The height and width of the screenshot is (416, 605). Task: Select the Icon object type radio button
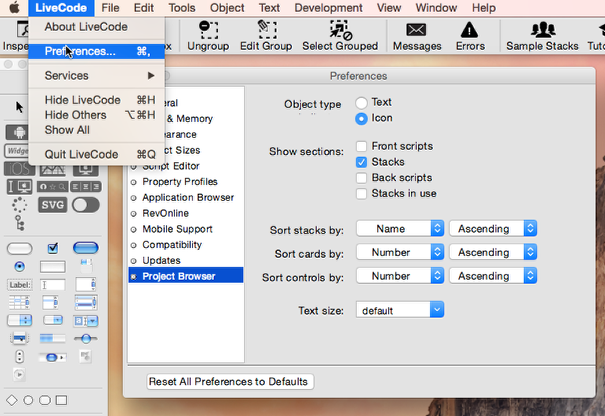click(x=361, y=118)
